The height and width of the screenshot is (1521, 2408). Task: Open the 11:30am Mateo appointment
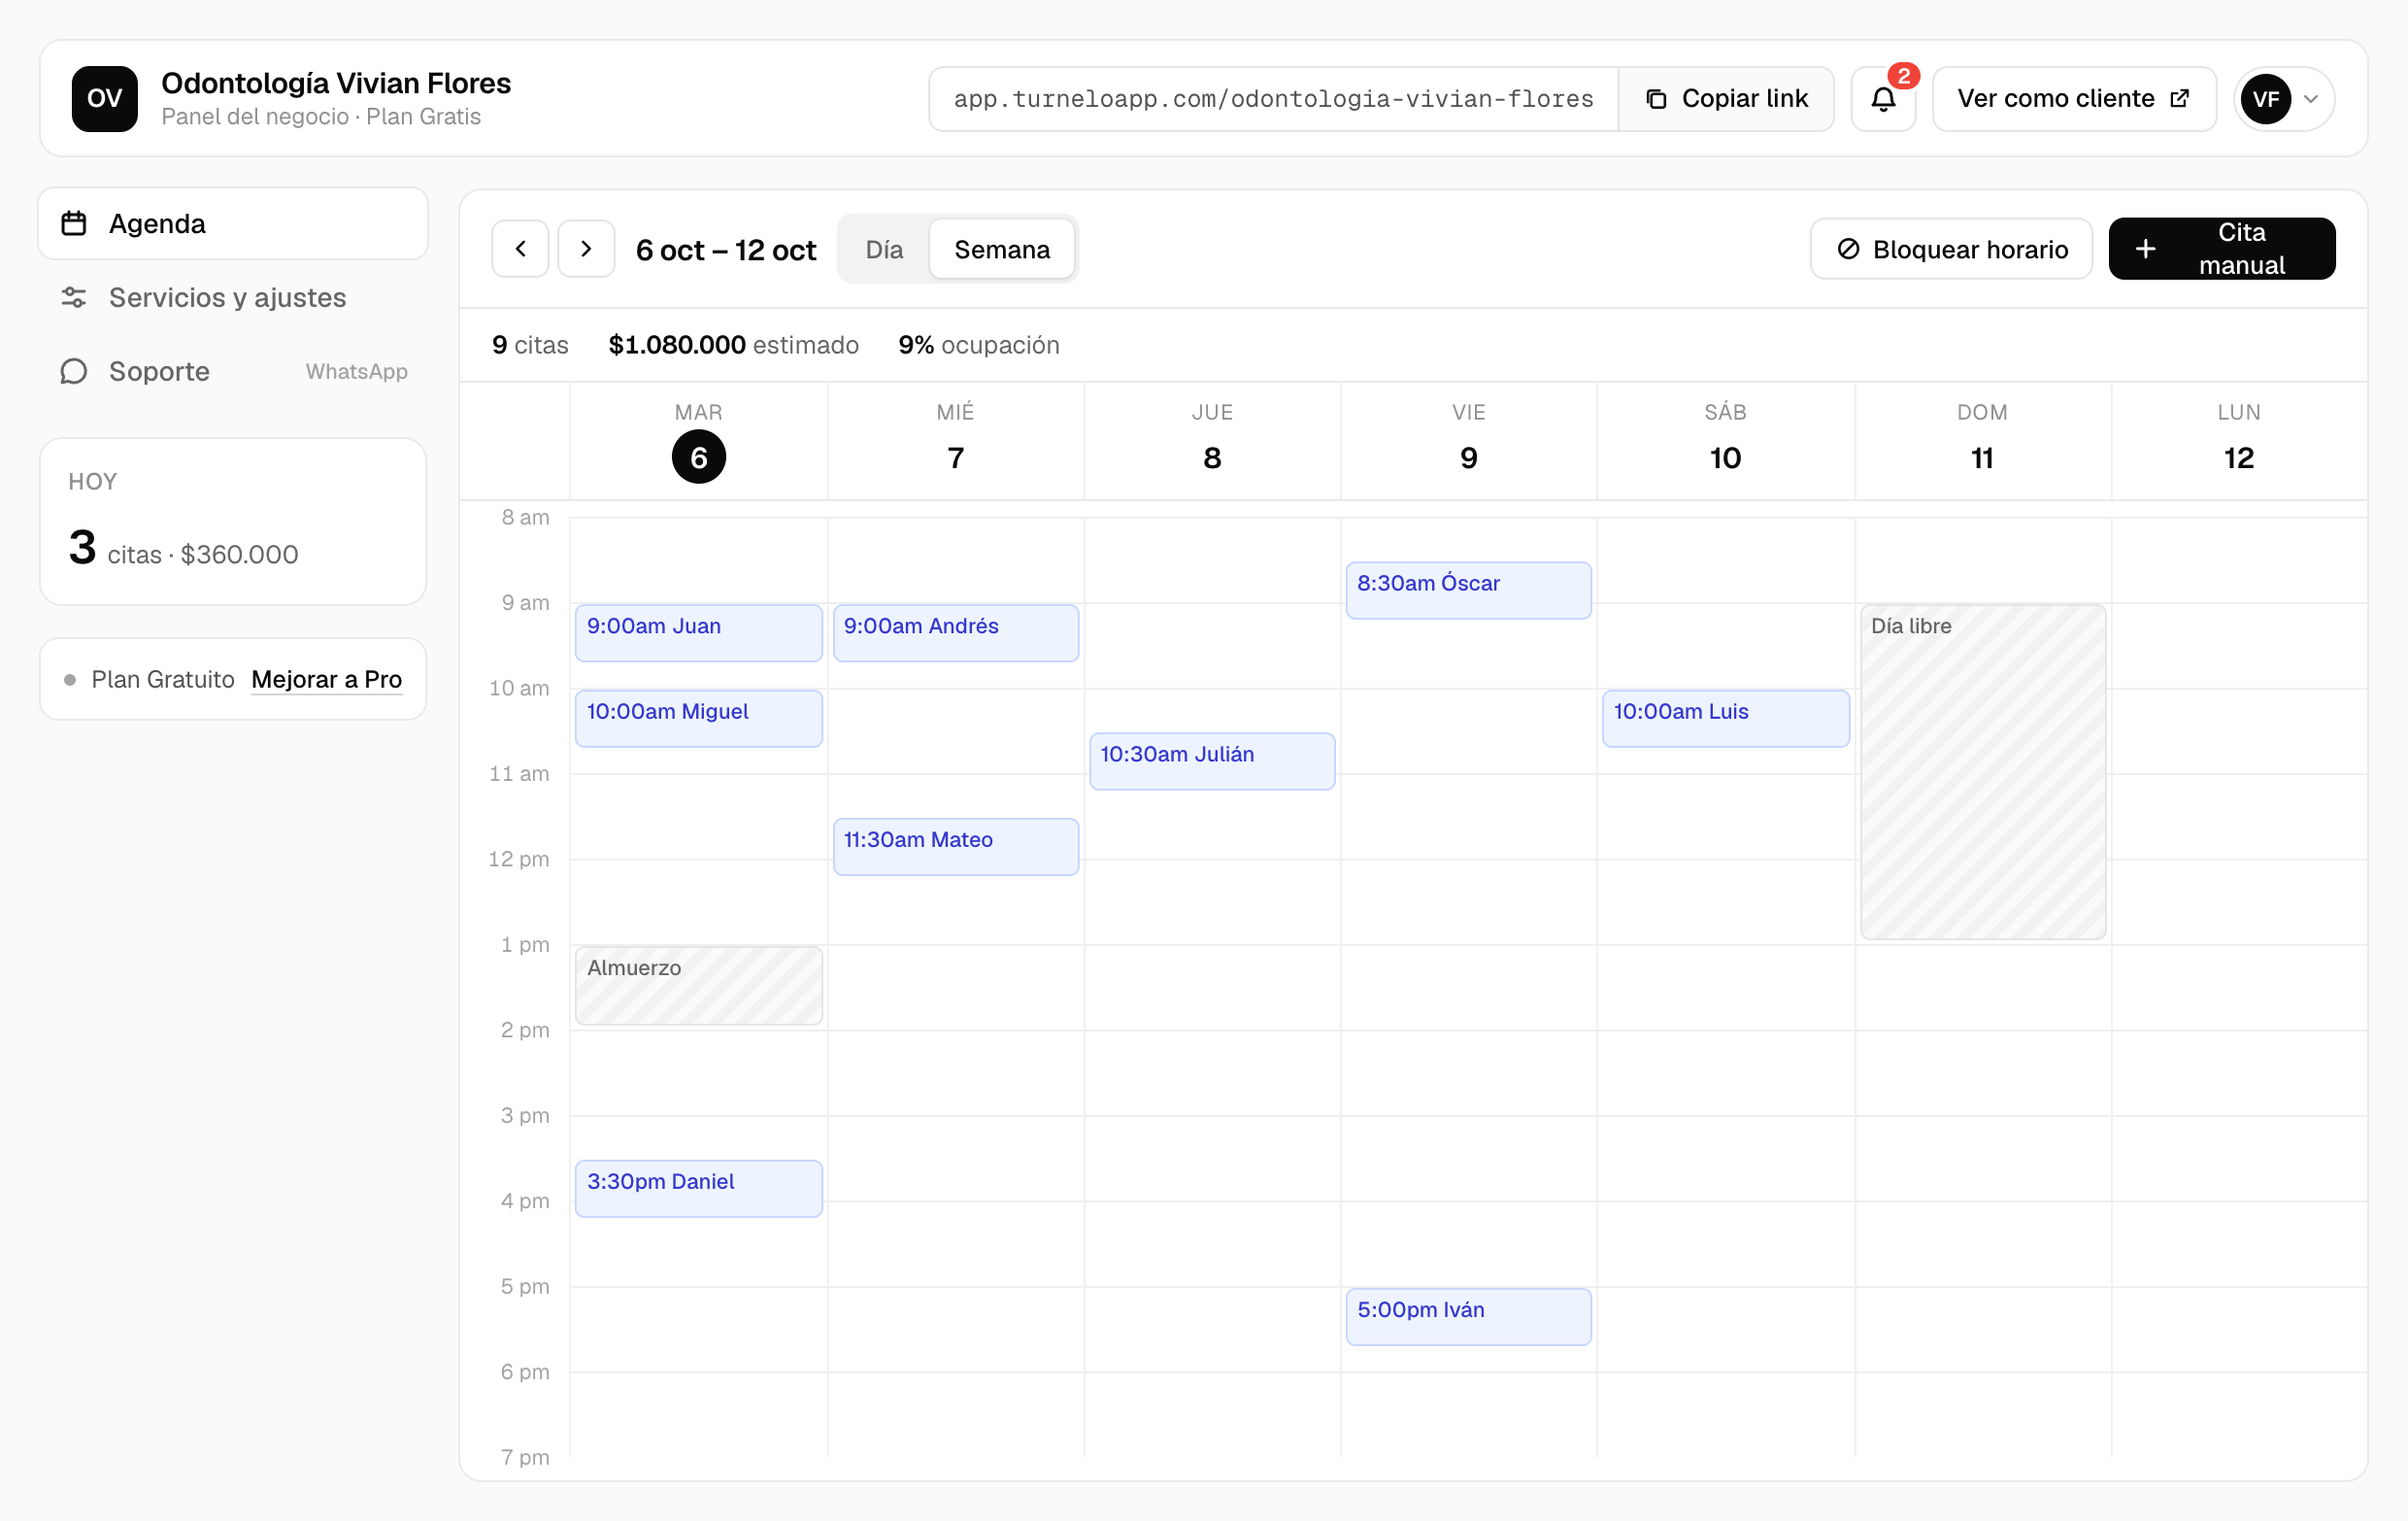tap(955, 846)
